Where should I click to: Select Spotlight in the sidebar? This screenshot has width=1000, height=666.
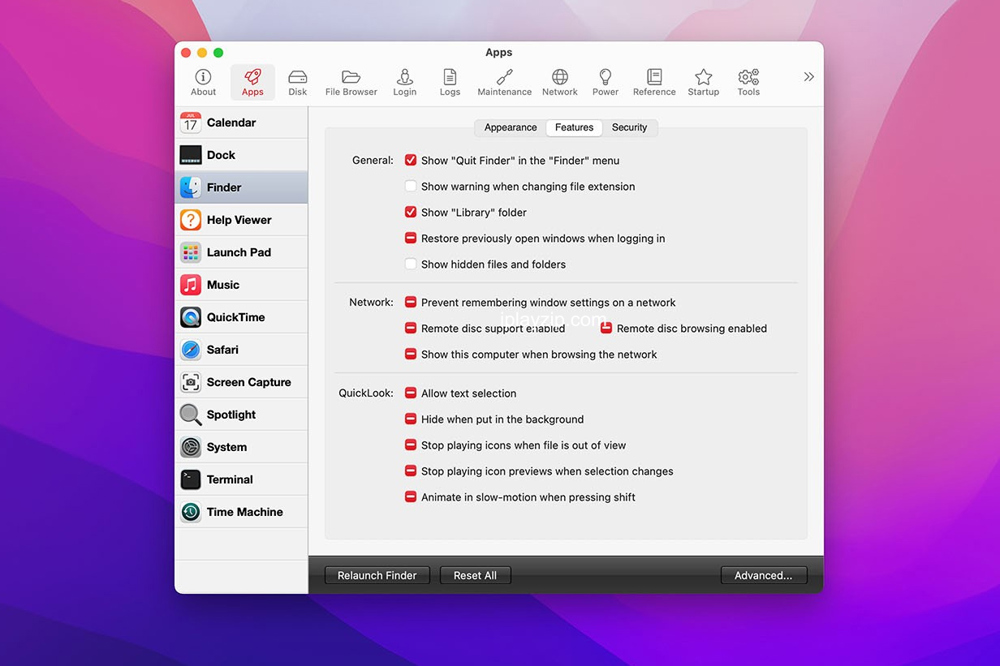click(241, 415)
